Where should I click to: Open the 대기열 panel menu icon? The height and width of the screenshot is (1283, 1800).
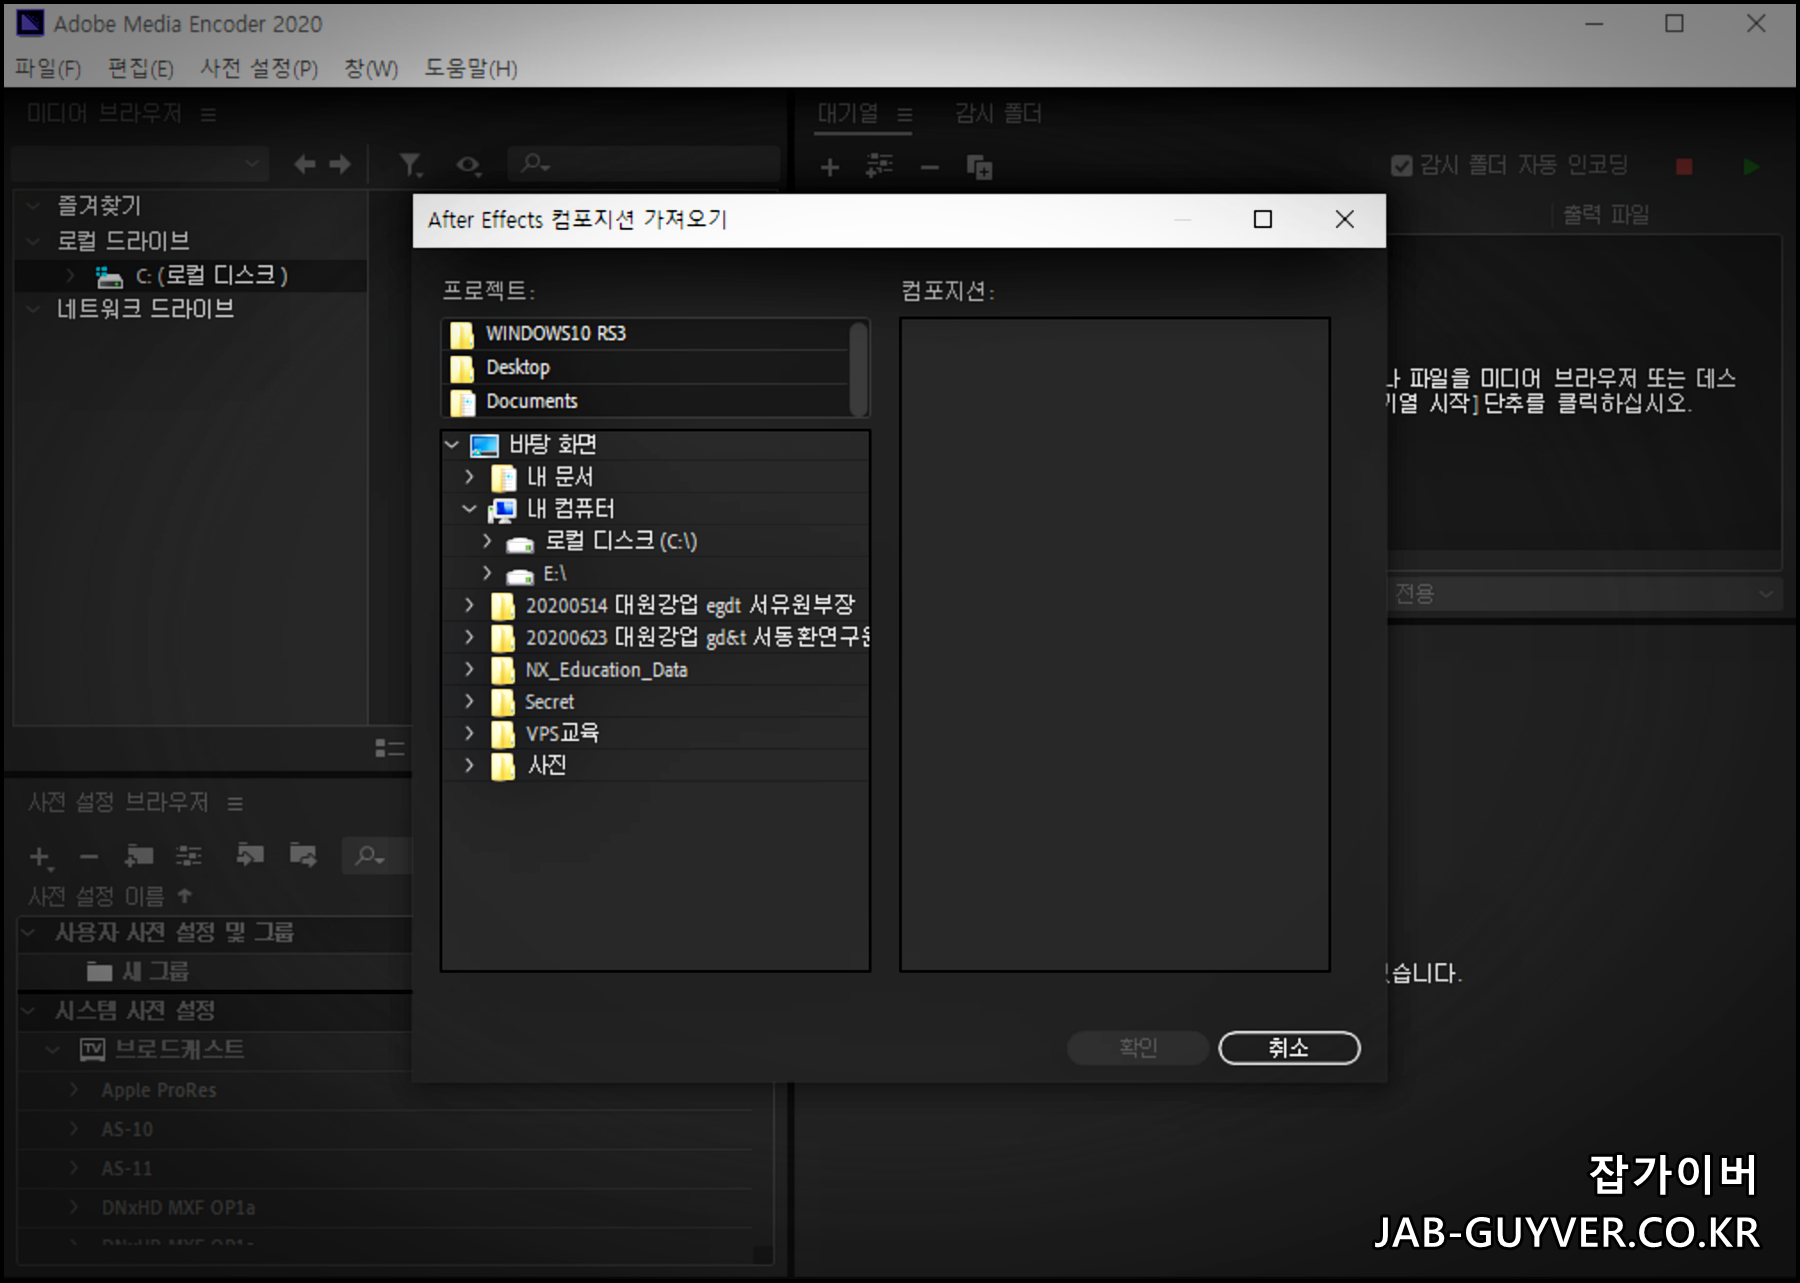tap(905, 115)
